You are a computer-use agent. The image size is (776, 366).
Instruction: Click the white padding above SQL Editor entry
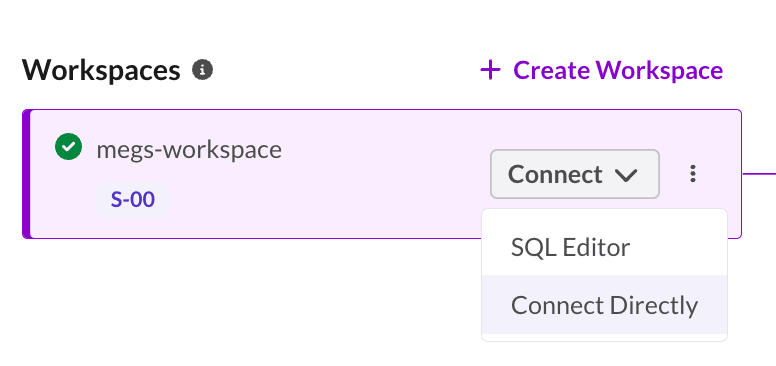tap(604, 214)
